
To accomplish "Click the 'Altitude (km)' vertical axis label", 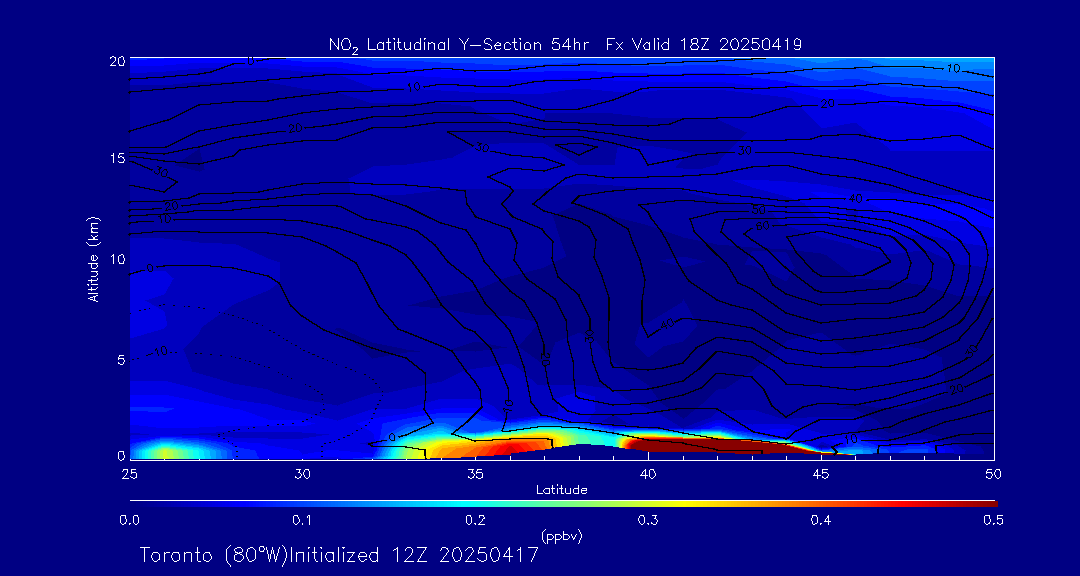I will point(92,258).
